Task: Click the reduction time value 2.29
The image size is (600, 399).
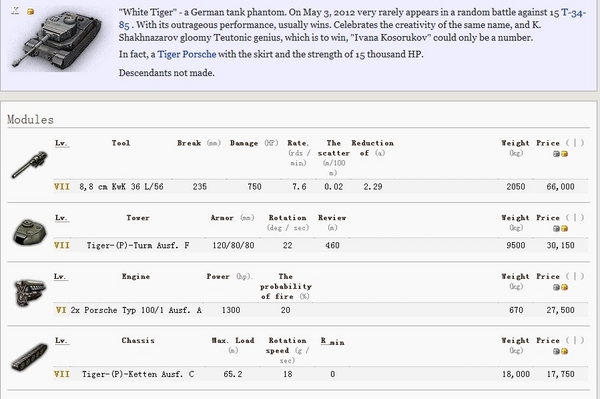Action: (x=373, y=187)
